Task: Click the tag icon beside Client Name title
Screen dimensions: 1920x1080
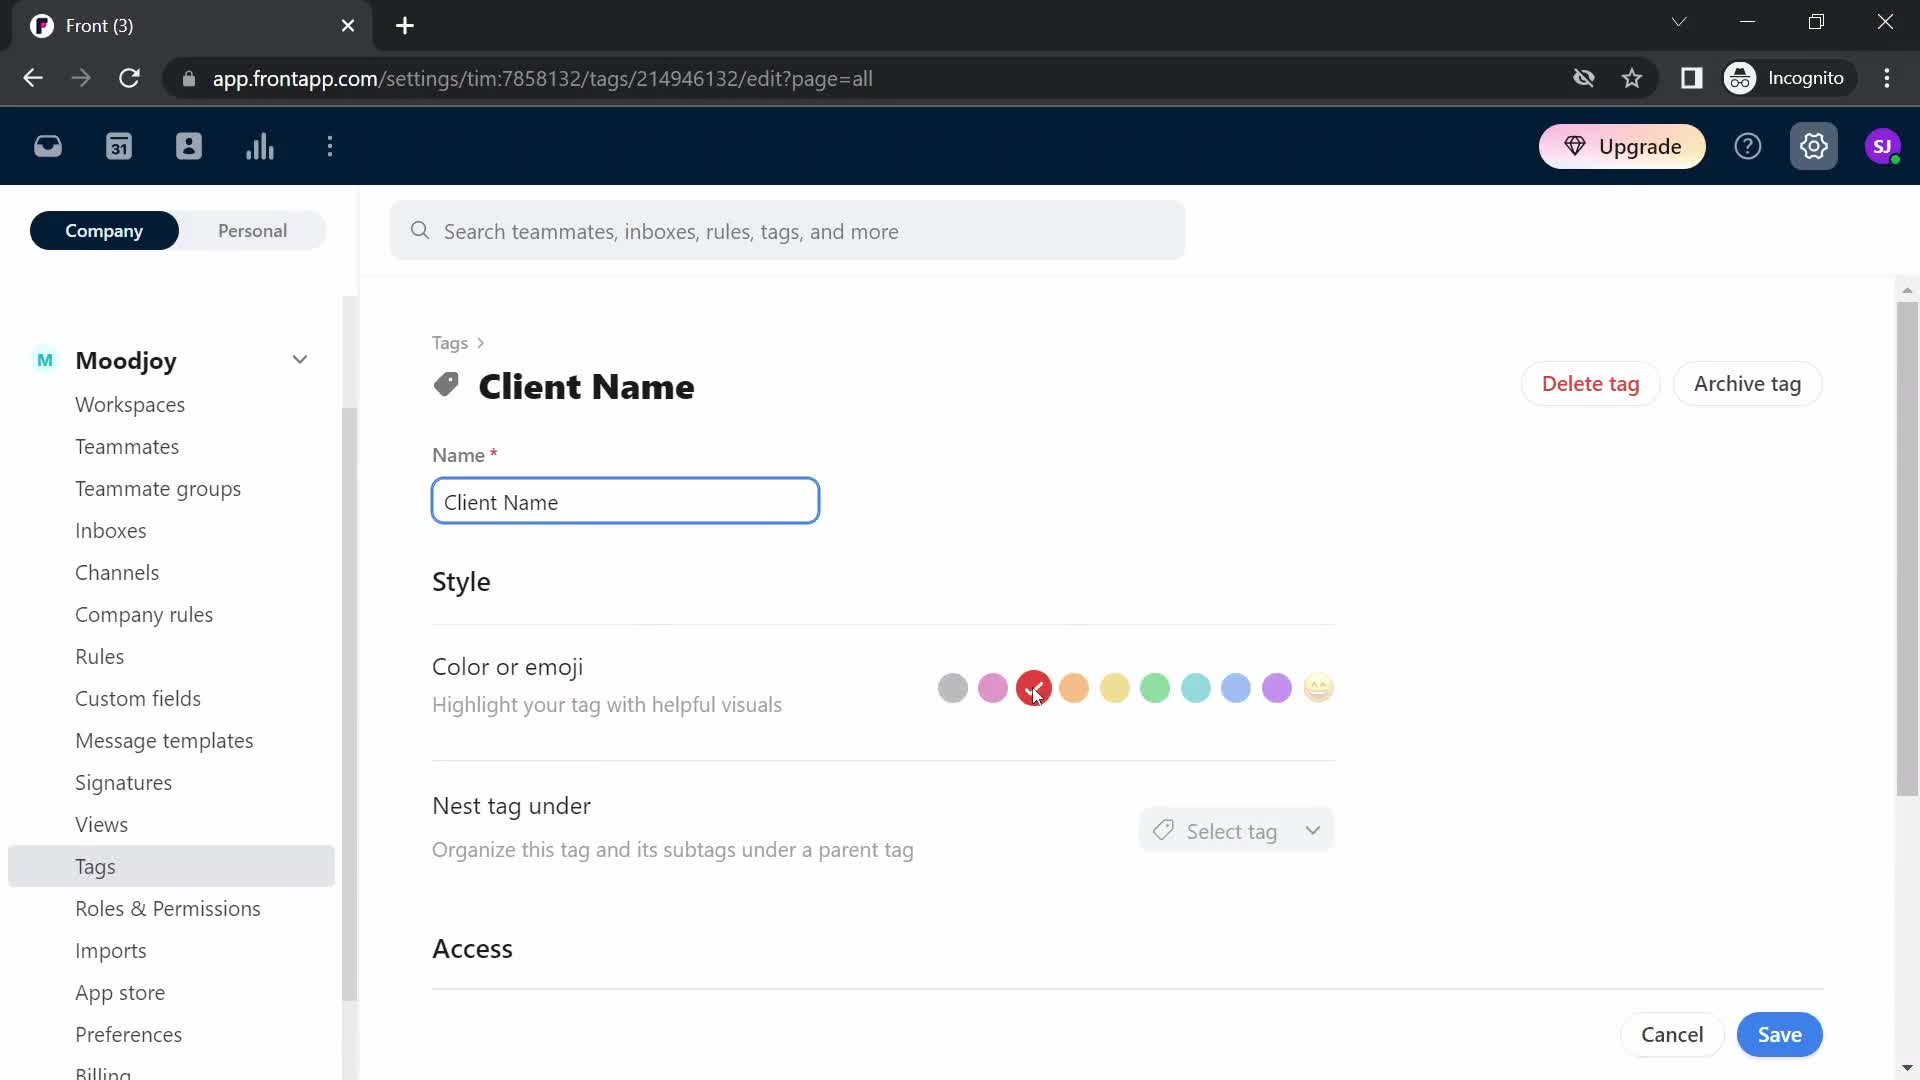Action: coord(446,385)
